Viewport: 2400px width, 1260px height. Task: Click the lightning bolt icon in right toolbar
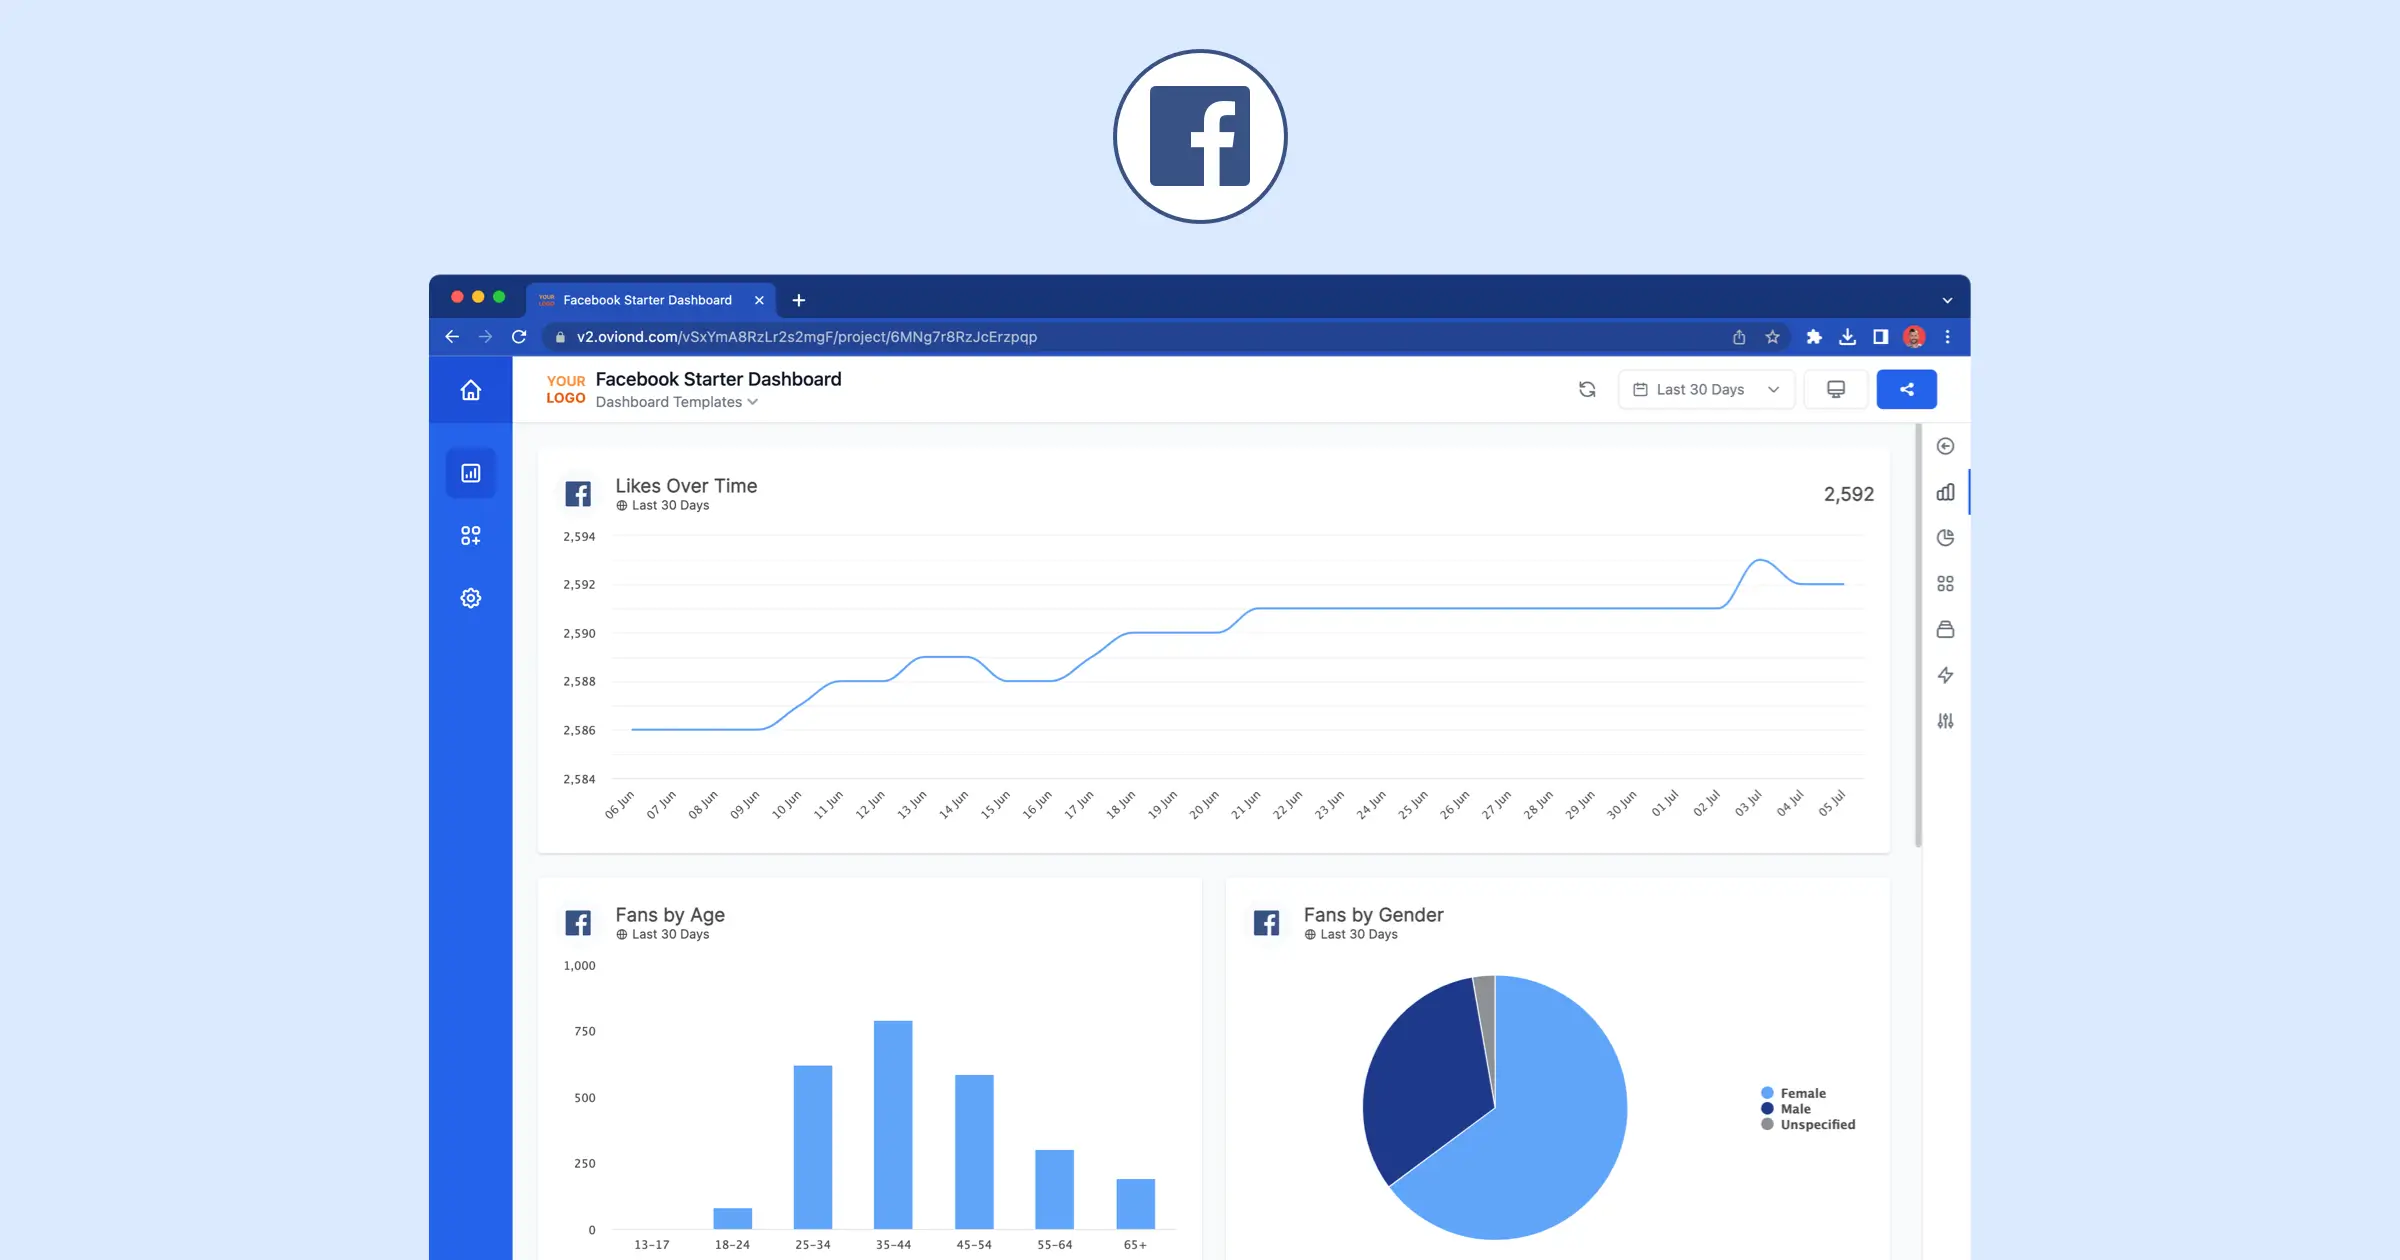(x=1945, y=675)
